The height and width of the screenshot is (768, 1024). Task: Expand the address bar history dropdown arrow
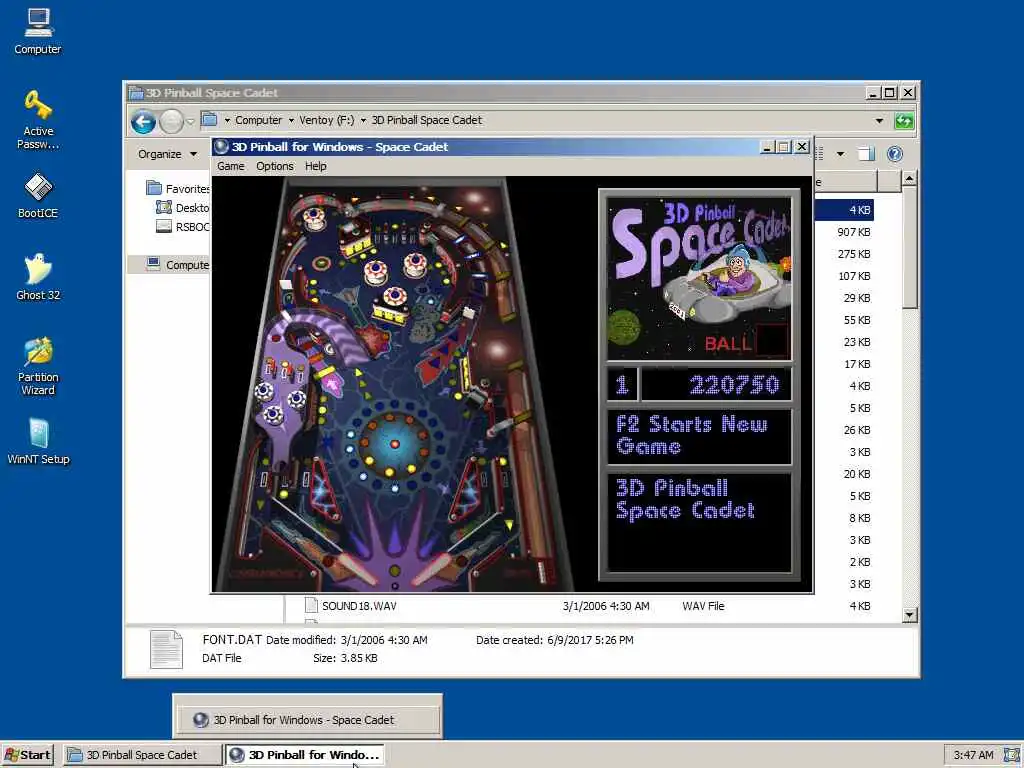(879, 121)
